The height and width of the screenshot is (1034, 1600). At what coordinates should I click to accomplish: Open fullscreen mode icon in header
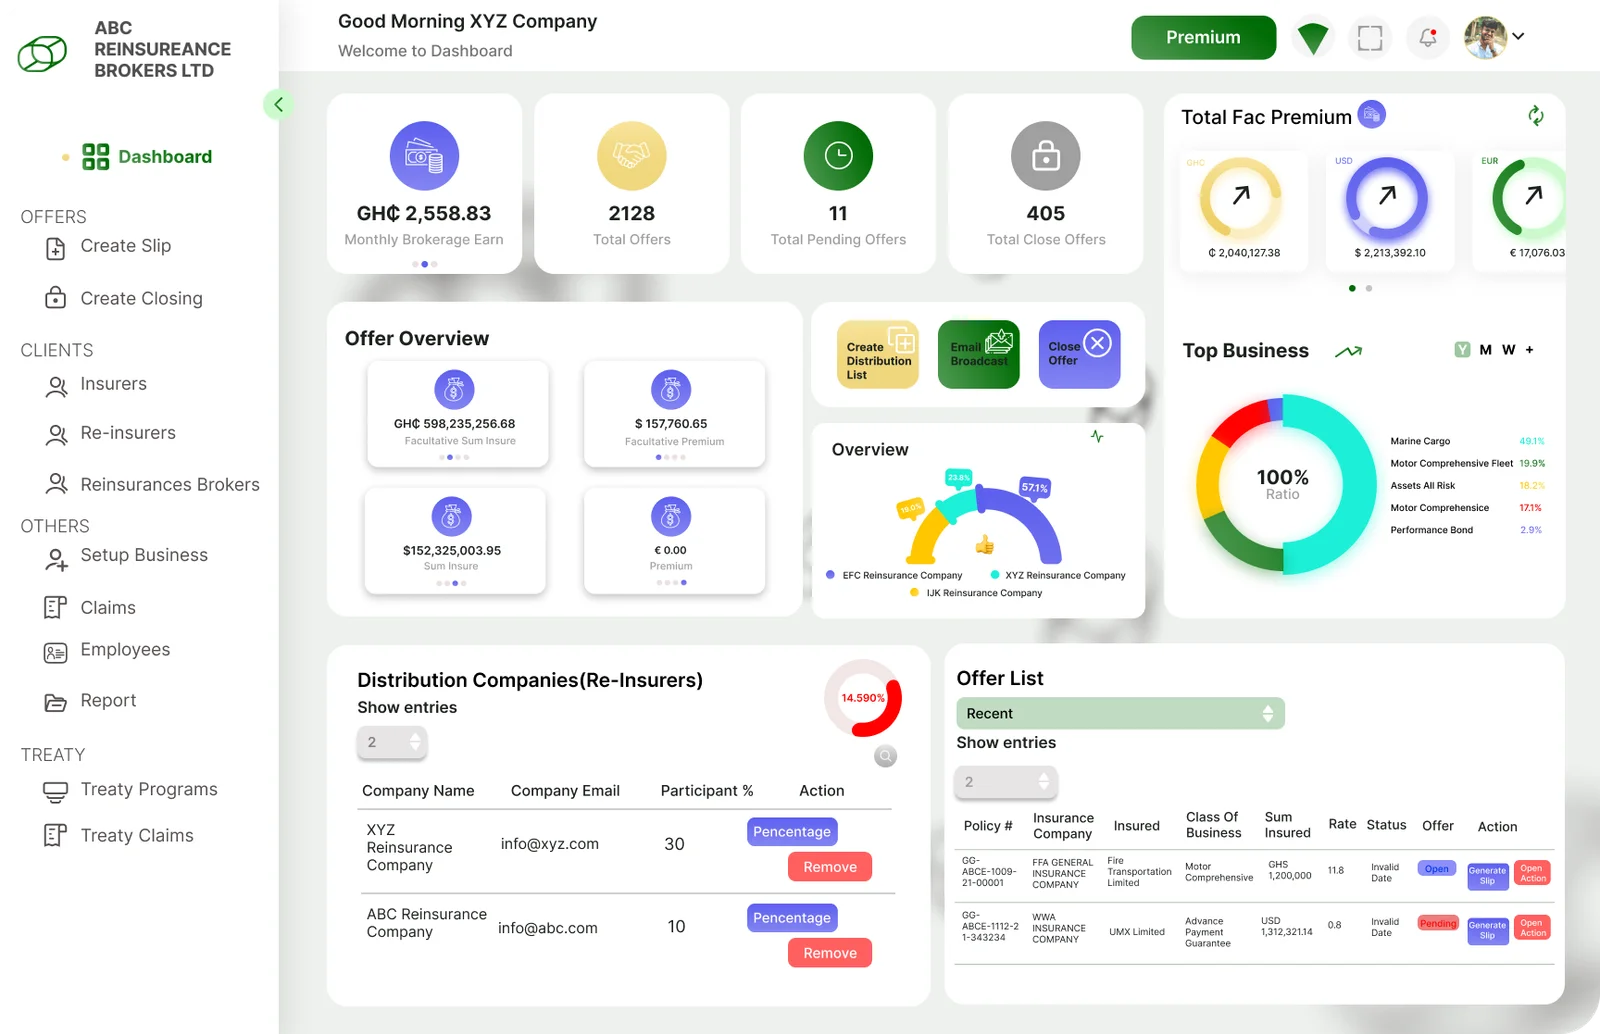1370,38
